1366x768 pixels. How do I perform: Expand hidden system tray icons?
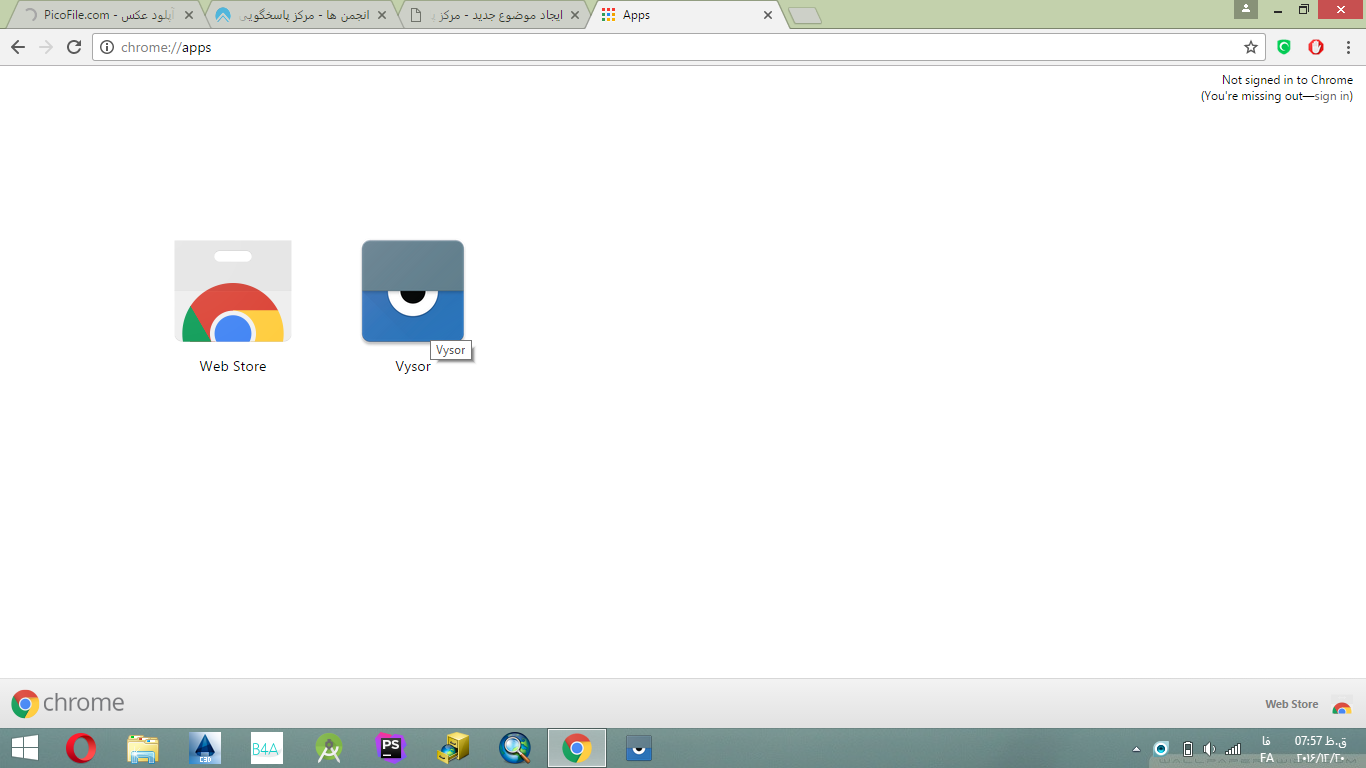tap(1136, 749)
